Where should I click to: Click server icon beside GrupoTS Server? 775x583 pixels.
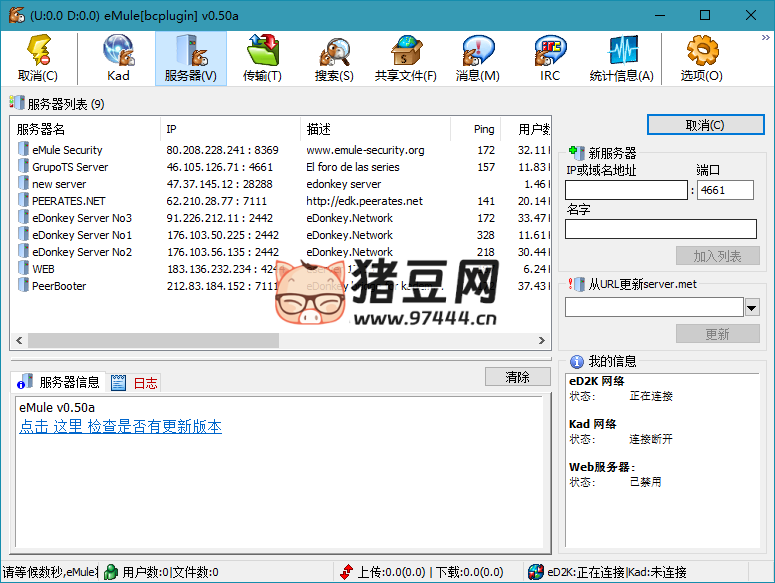coord(23,166)
